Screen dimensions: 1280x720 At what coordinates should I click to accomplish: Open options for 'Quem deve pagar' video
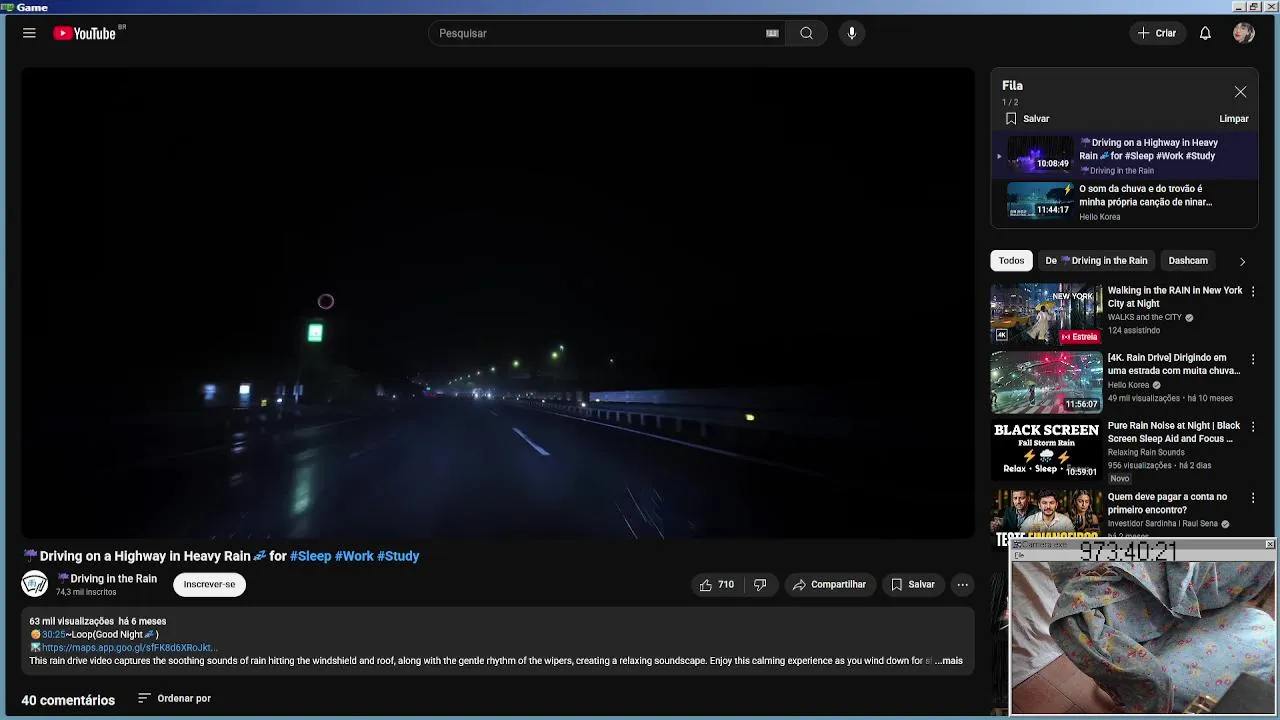[x=1253, y=498]
